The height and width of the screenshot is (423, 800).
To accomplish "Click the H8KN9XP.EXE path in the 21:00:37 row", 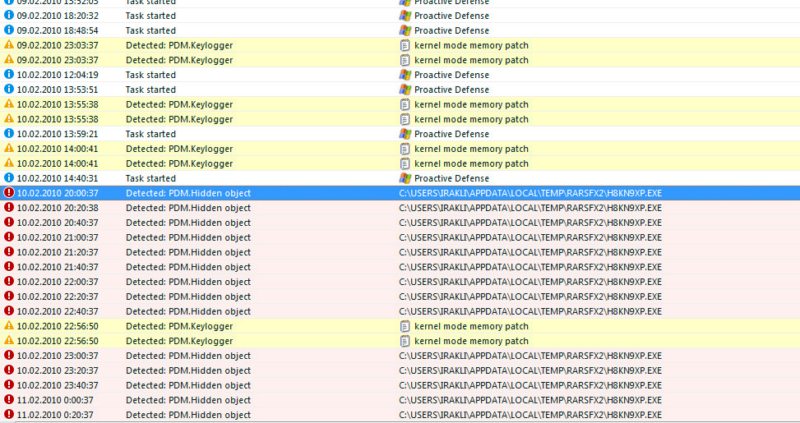I will pyautogui.click(x=531, y=238).
